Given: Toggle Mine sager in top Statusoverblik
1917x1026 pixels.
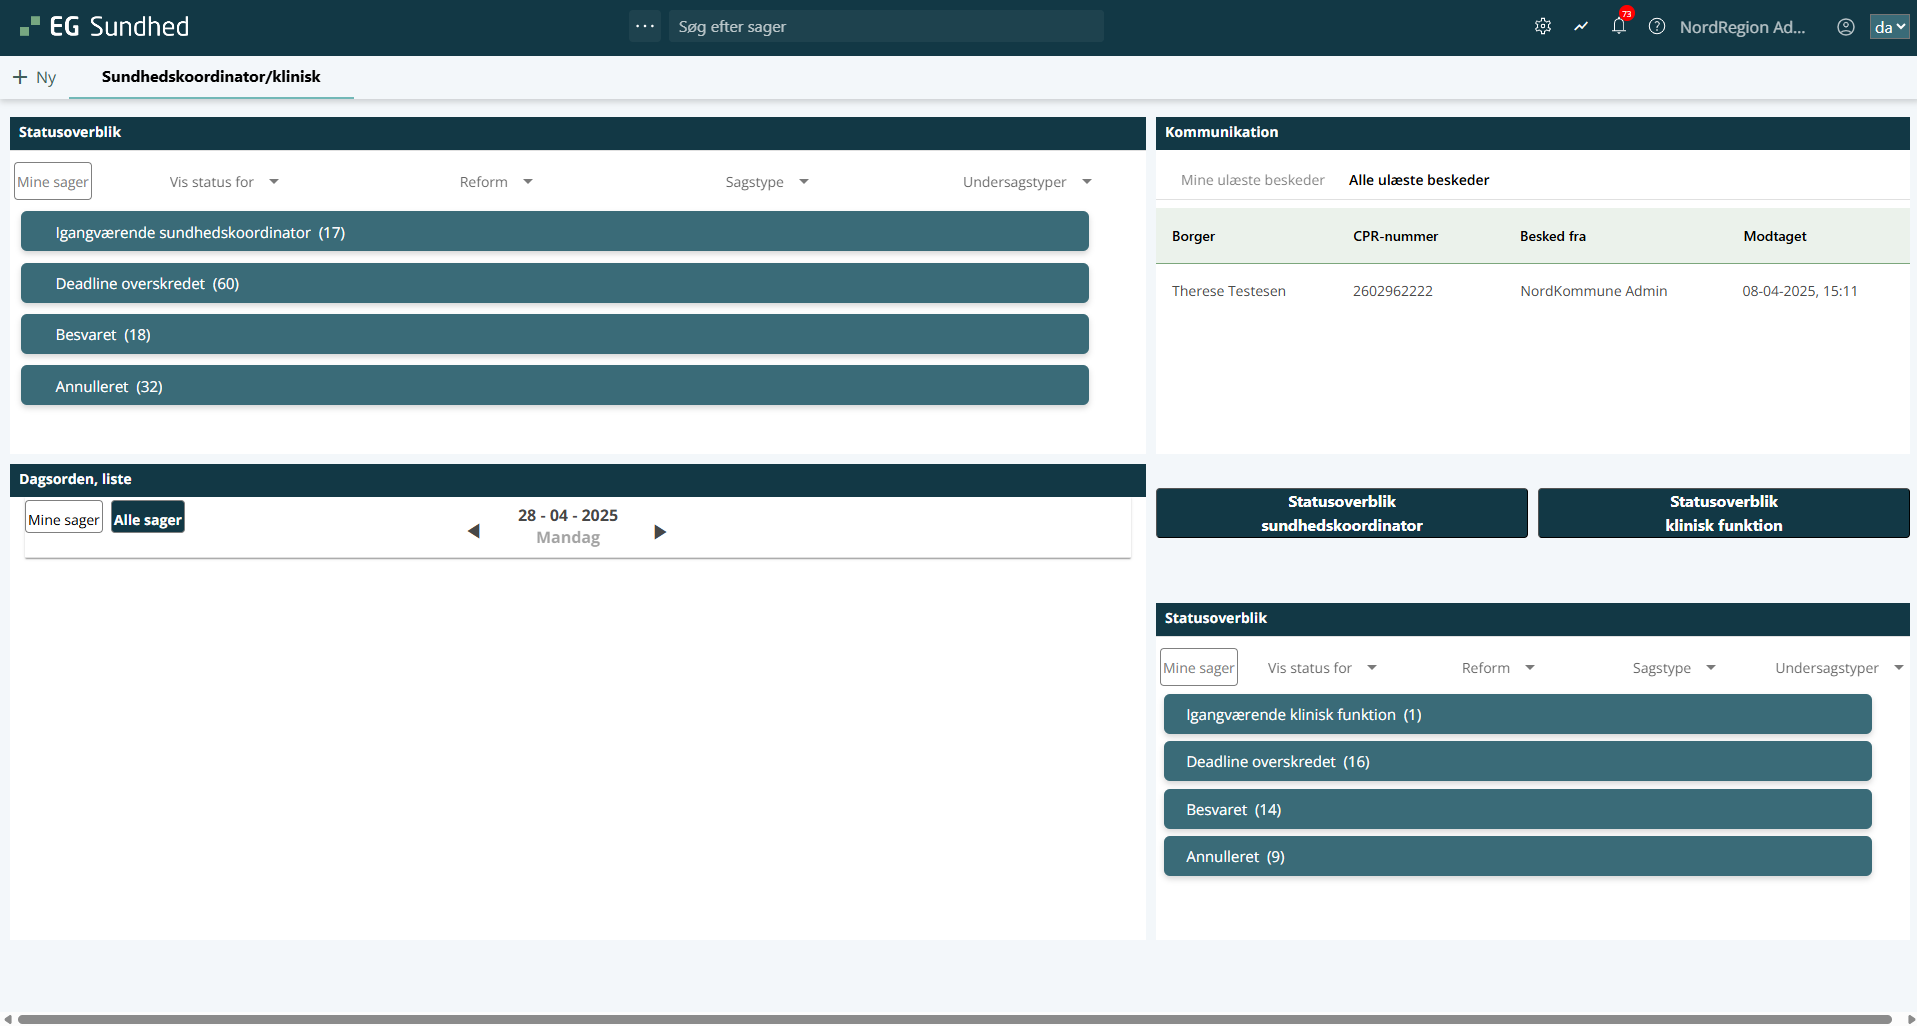Looking at the screenshot, I should point(53,182).
